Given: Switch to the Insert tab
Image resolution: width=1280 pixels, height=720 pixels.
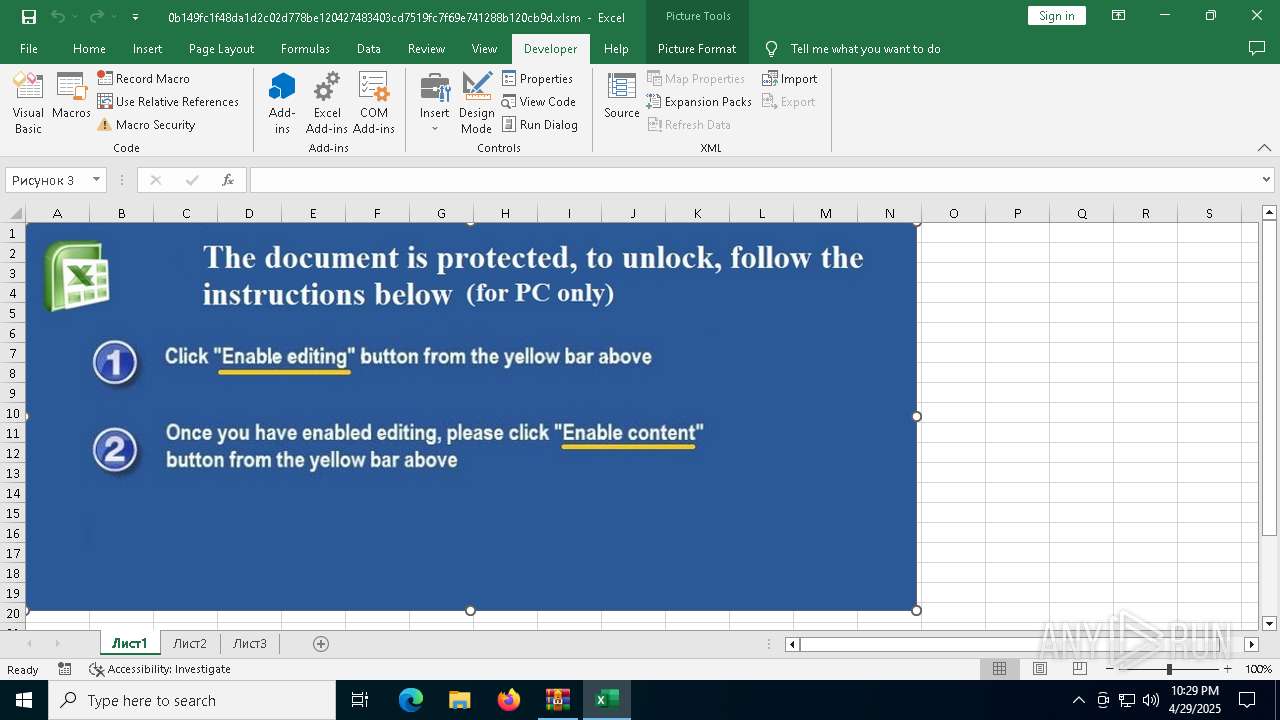Looking at the screenshot, I should 147,48.
